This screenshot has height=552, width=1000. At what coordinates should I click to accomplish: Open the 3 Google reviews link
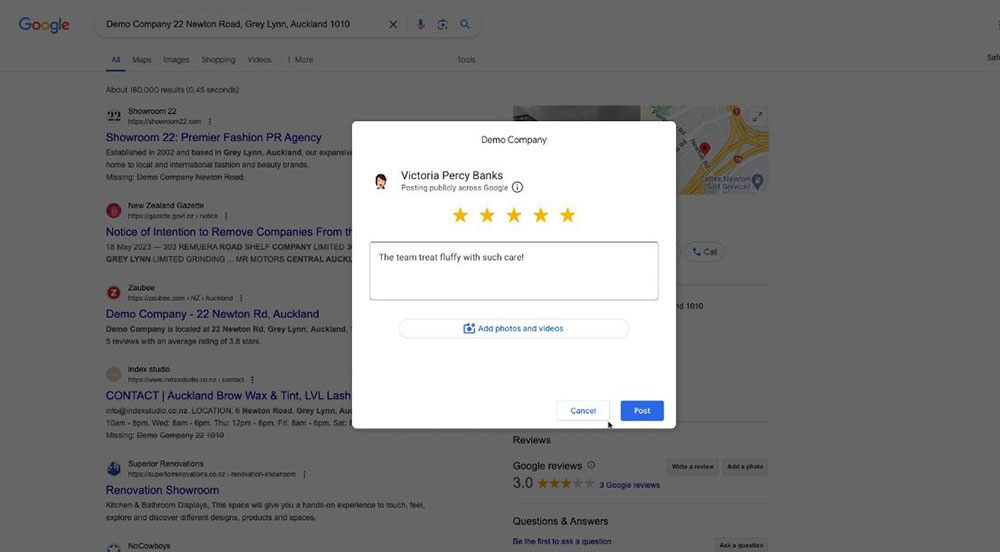[629, 485]
